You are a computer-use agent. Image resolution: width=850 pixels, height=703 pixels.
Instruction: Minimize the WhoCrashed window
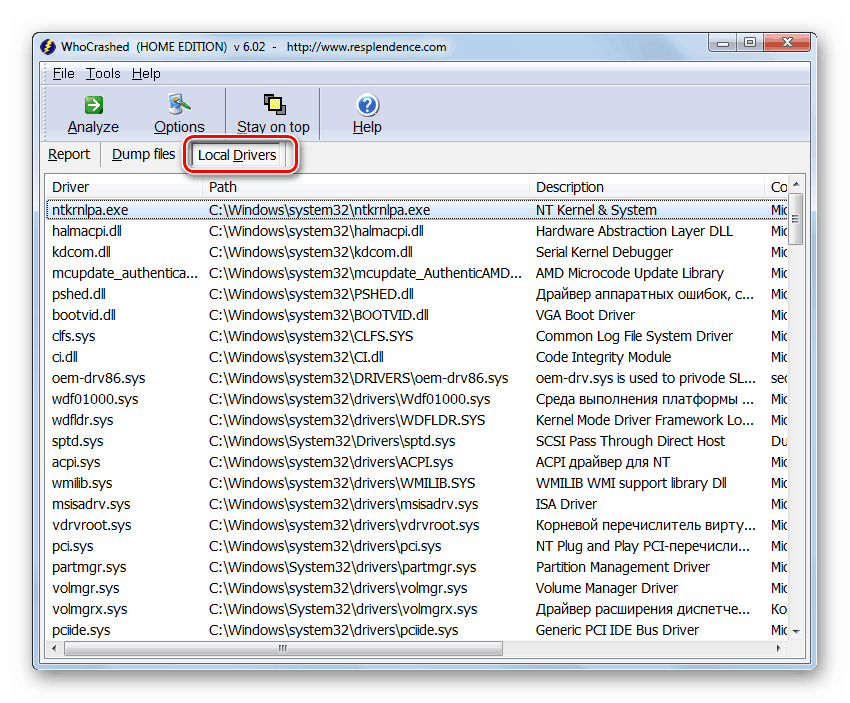click(x=723, y=43)
